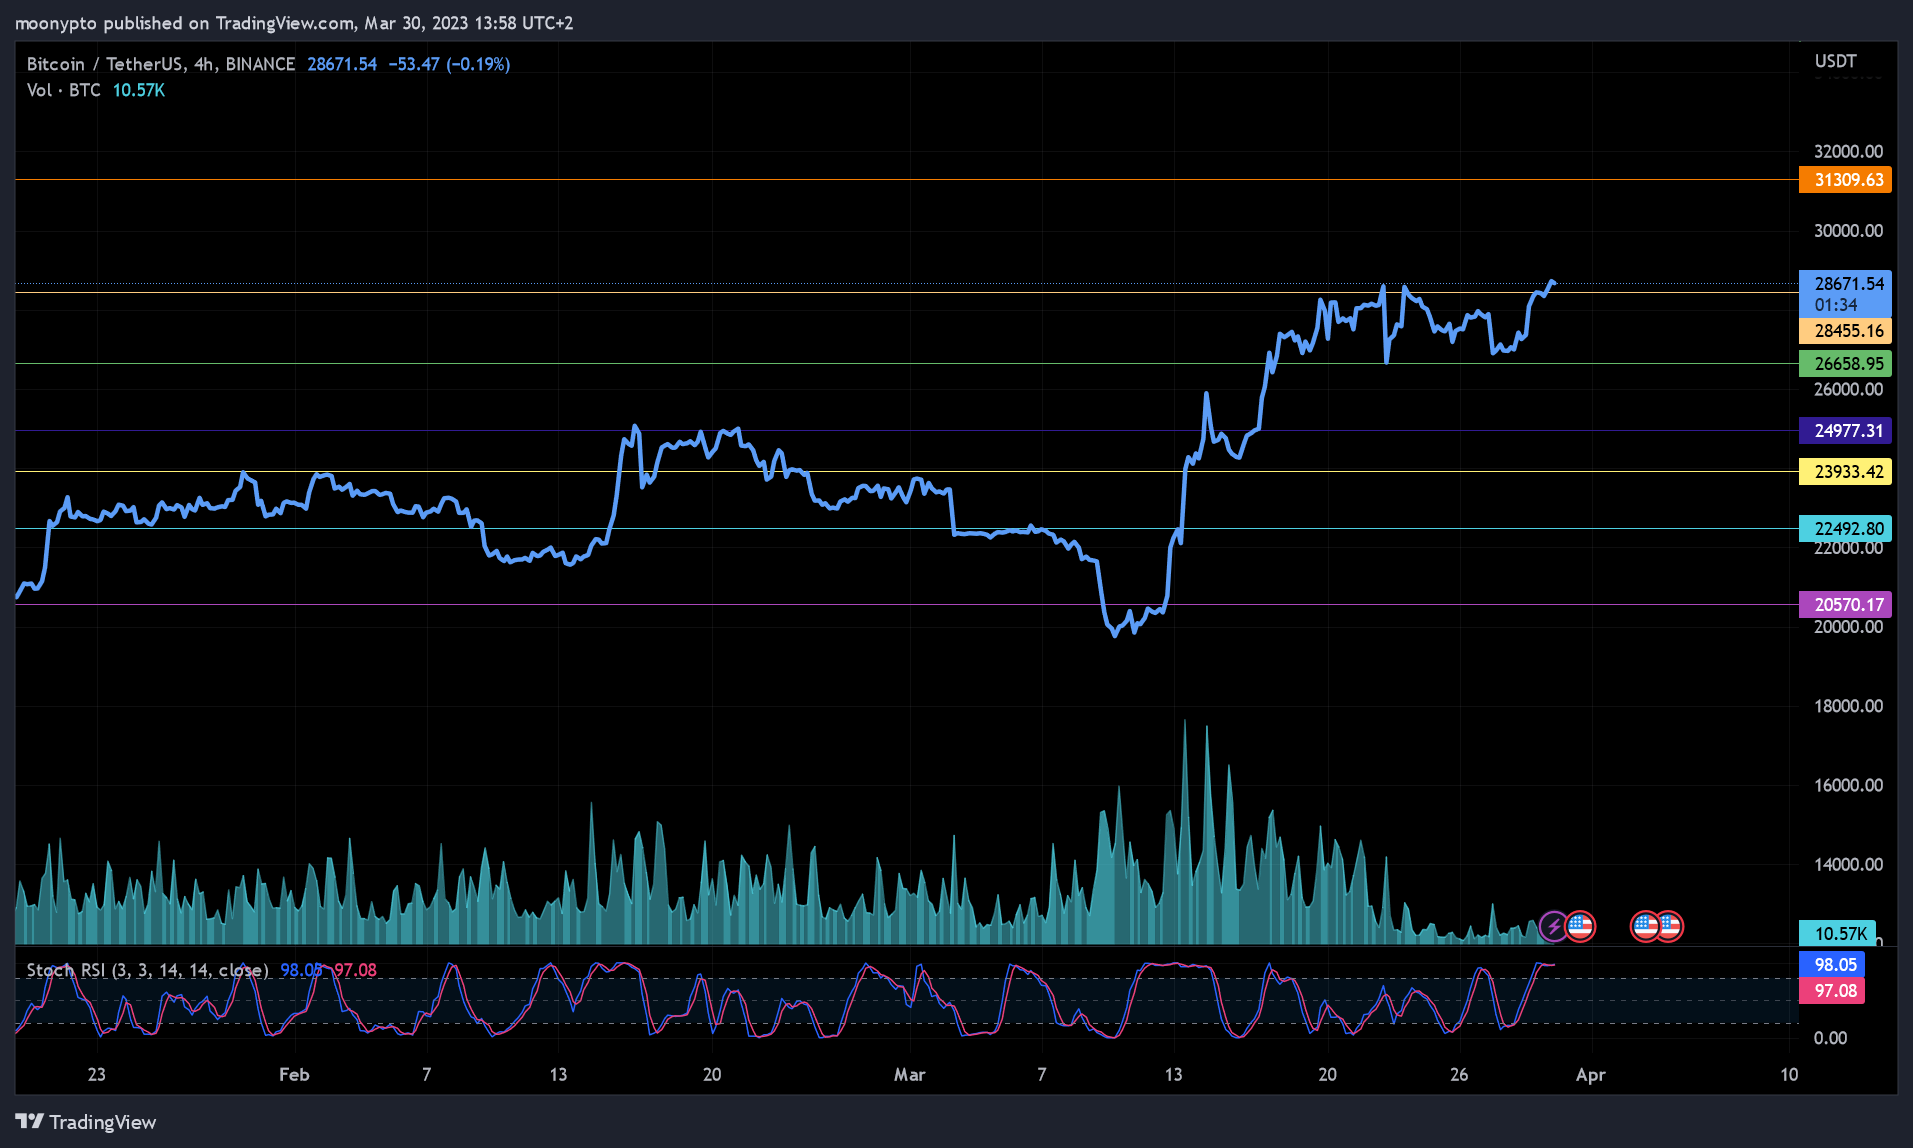
Task: Click the −53.47 (−0.19%) change value
Action: pos(449,64)
